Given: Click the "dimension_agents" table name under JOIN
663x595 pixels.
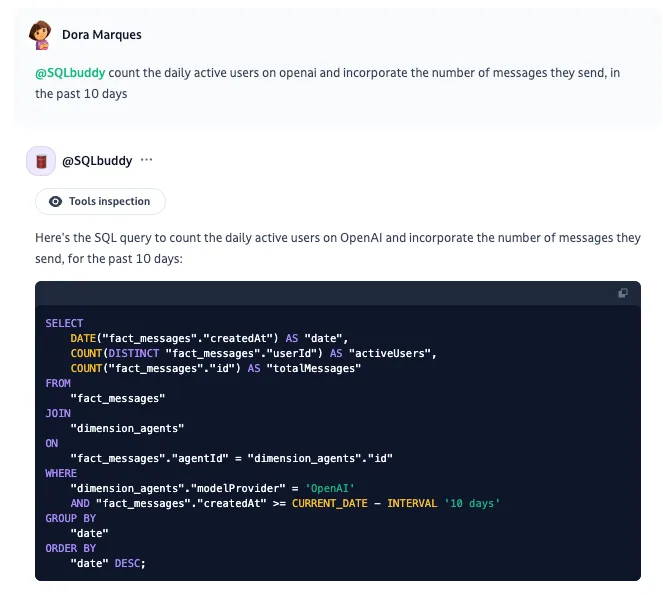Looking at the screenshot, I should [x=127, y=428].
